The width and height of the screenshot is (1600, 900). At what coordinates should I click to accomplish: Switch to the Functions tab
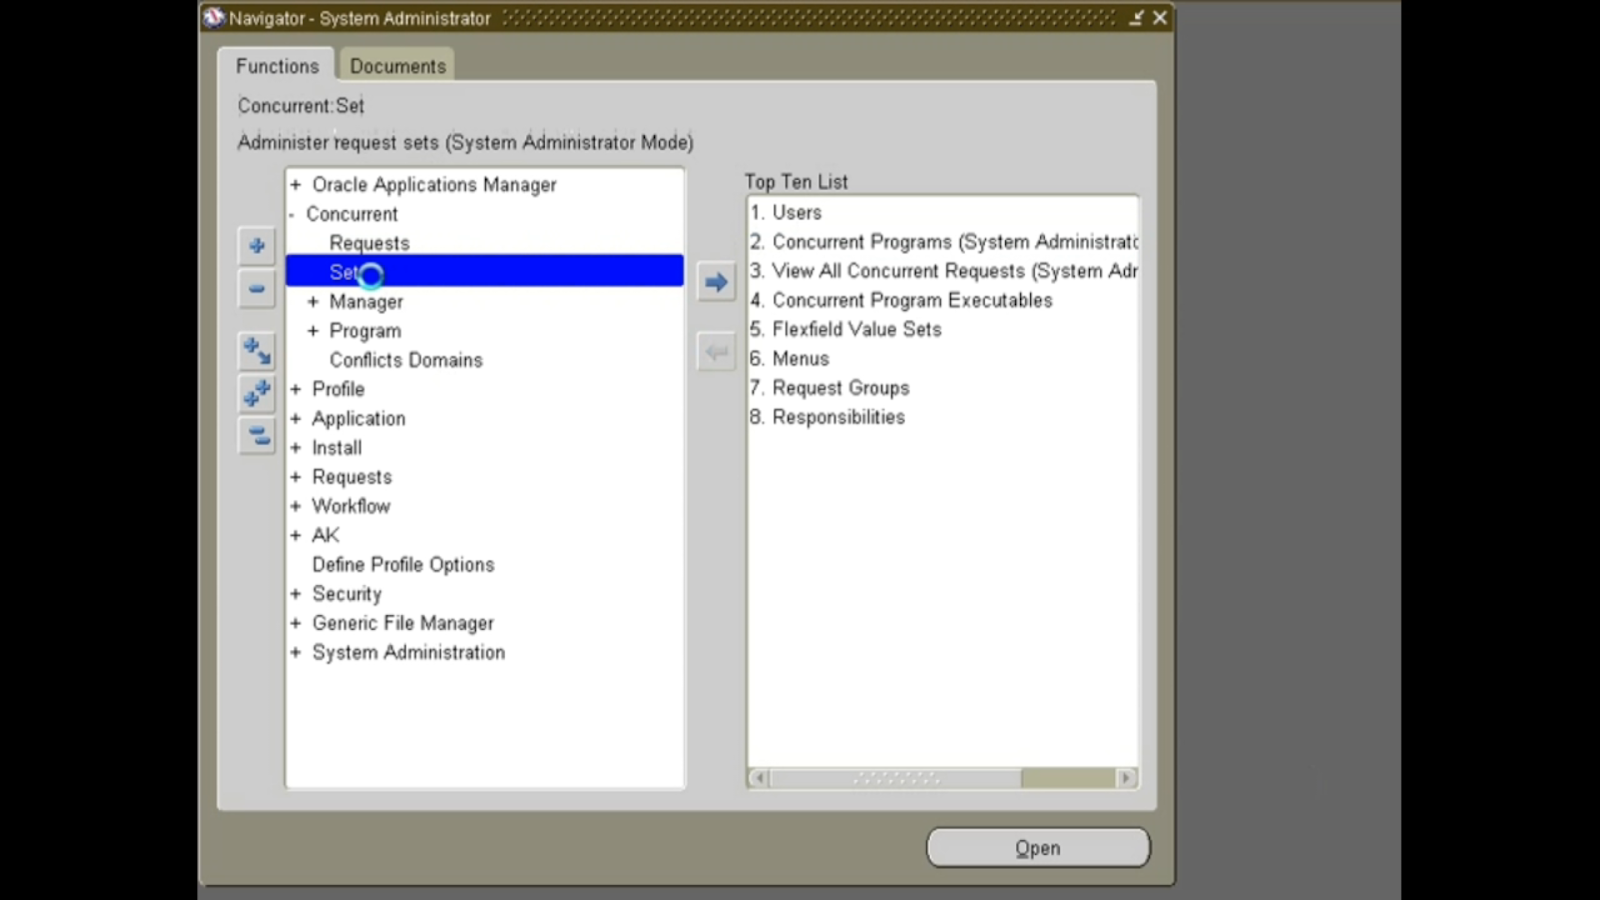(277, 65)
